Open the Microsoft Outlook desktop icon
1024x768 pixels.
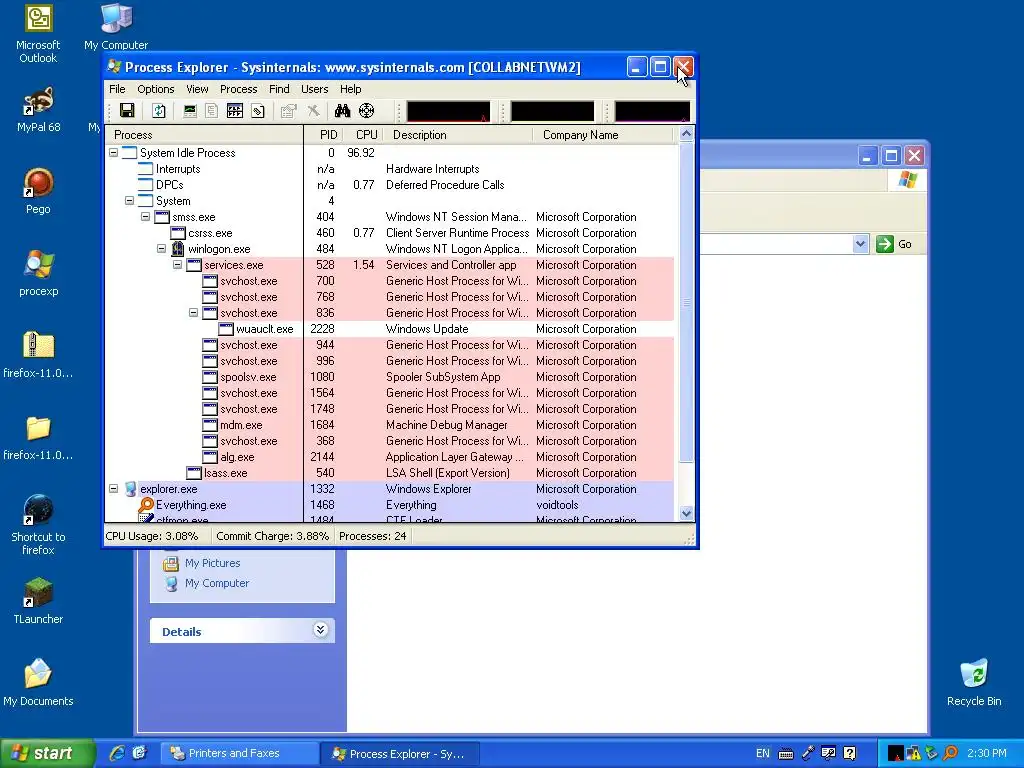(38, 33)
